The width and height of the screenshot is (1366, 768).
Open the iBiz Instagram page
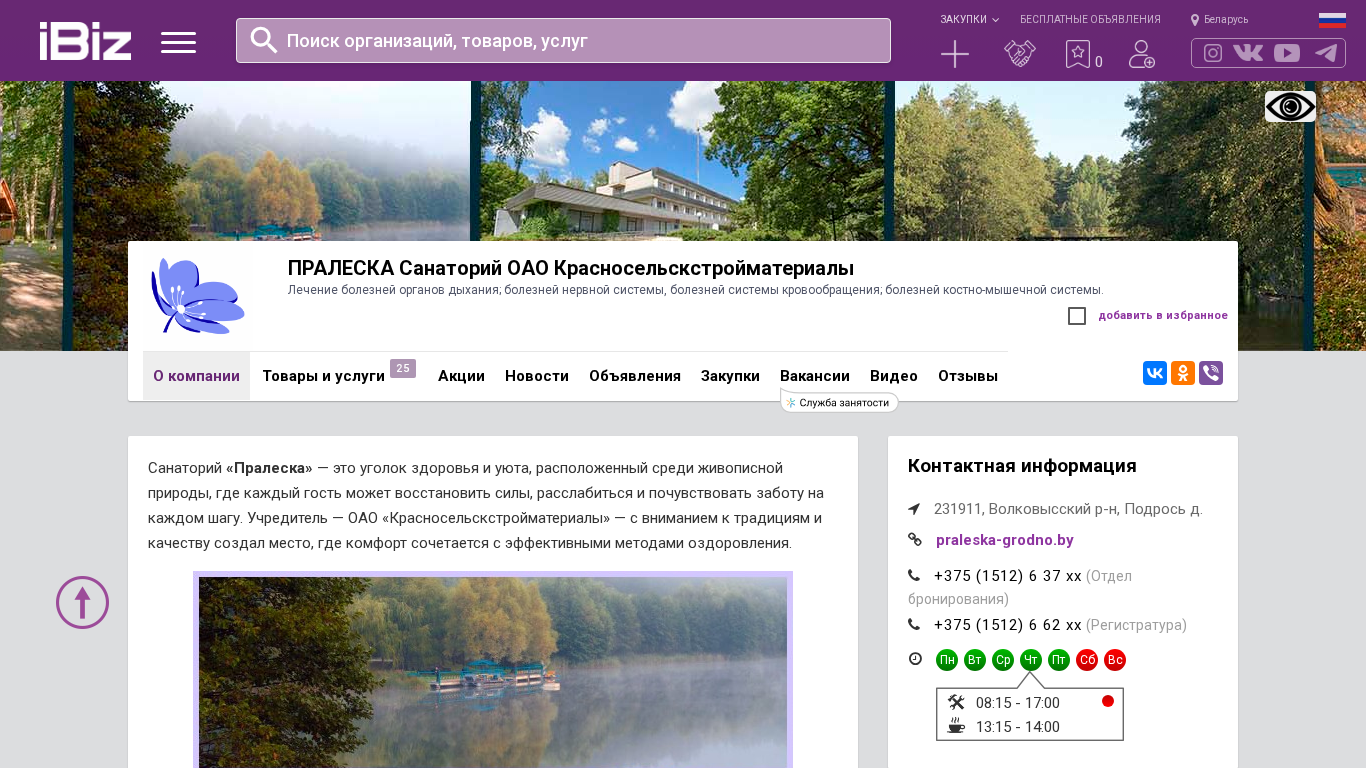coord(1213,53)
